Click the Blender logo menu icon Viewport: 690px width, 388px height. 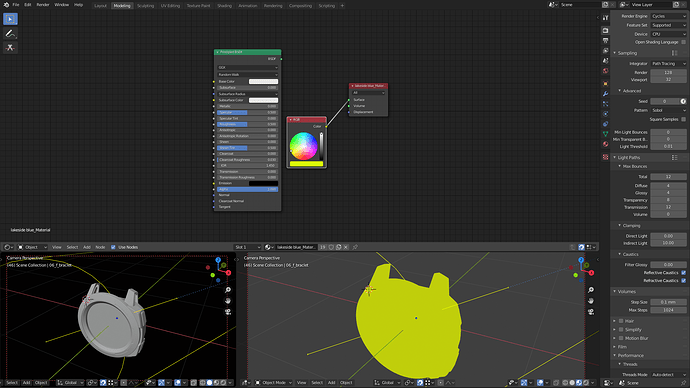[x=6, y=5]
